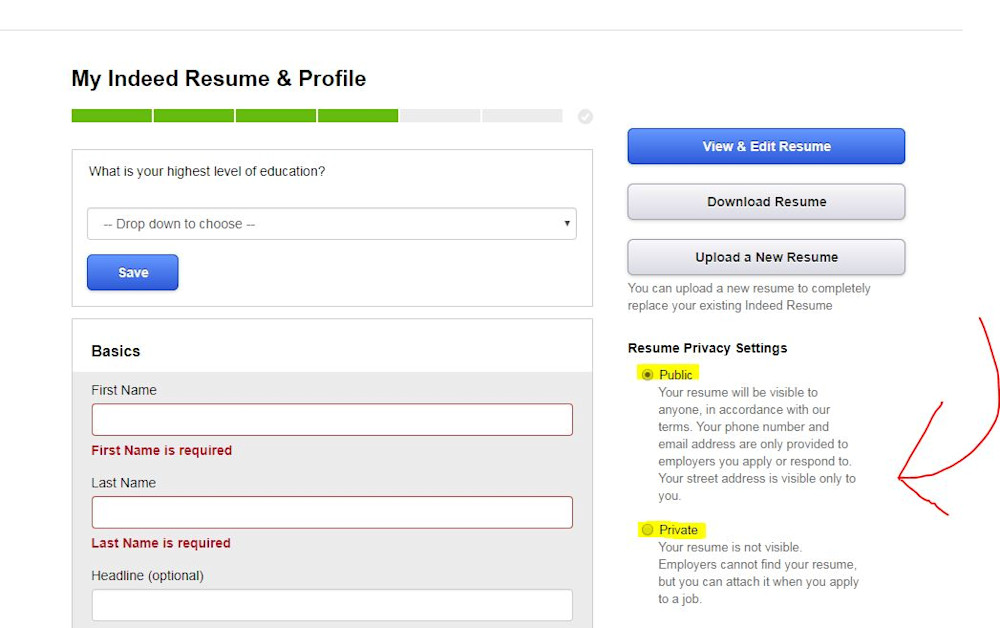Viewport: 1000px width, 628px height.
Task: Focus the First Name input field
Action: tap(332, 420)
